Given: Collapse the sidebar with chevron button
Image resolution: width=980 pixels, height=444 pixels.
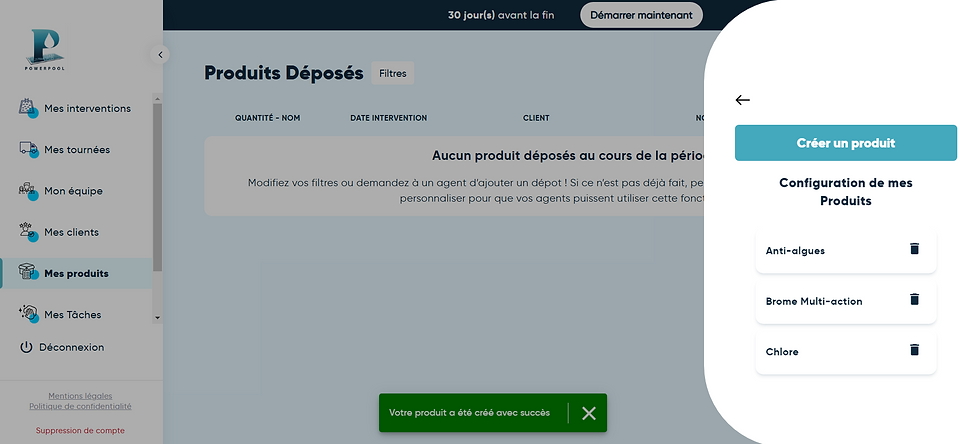Looking at the screenshot, I should pyautogui.click(x=160, y=54).
